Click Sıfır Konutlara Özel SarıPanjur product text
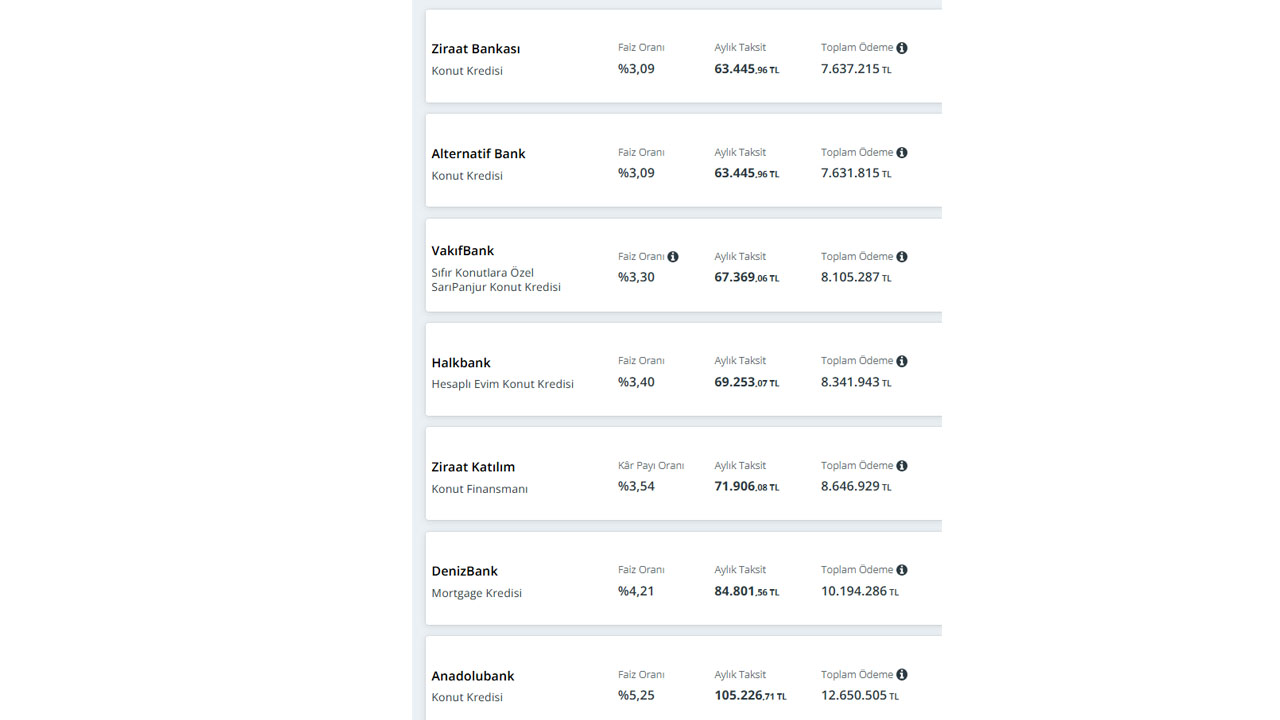 (496, 280)
